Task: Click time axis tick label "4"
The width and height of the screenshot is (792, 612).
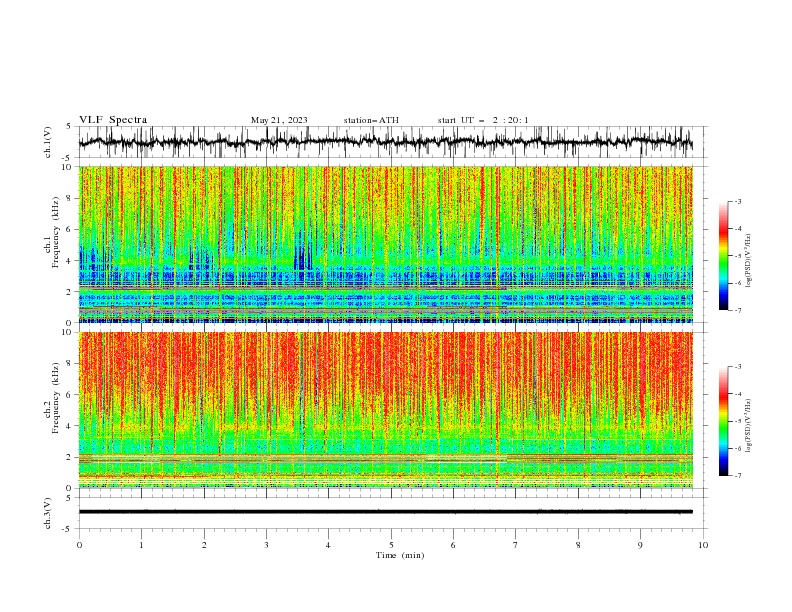Action: click(328, 545)
